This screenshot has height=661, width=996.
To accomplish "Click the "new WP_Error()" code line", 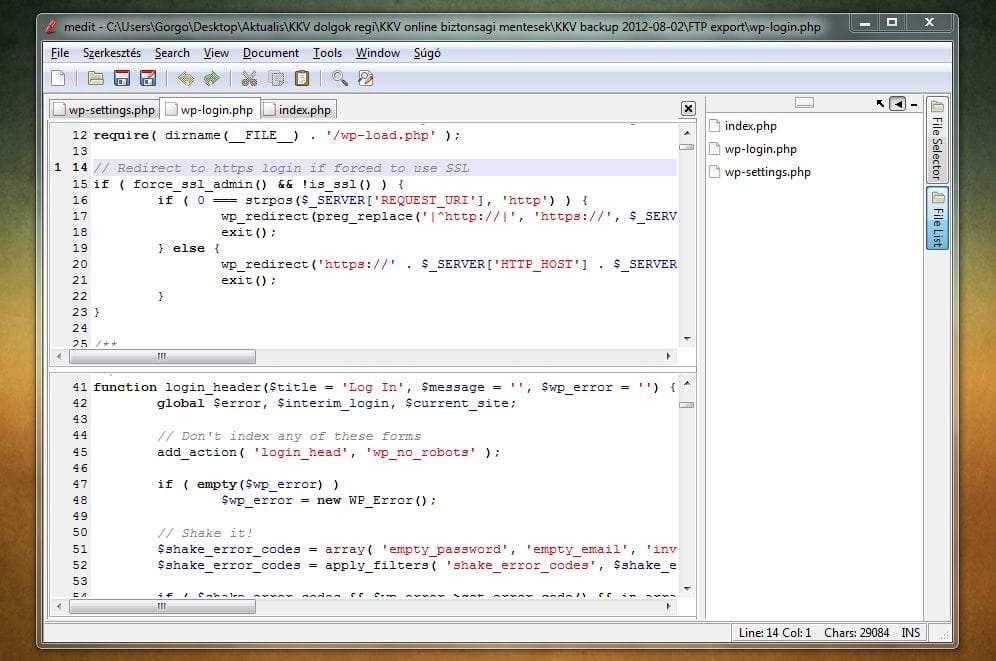I will [329, 500].
